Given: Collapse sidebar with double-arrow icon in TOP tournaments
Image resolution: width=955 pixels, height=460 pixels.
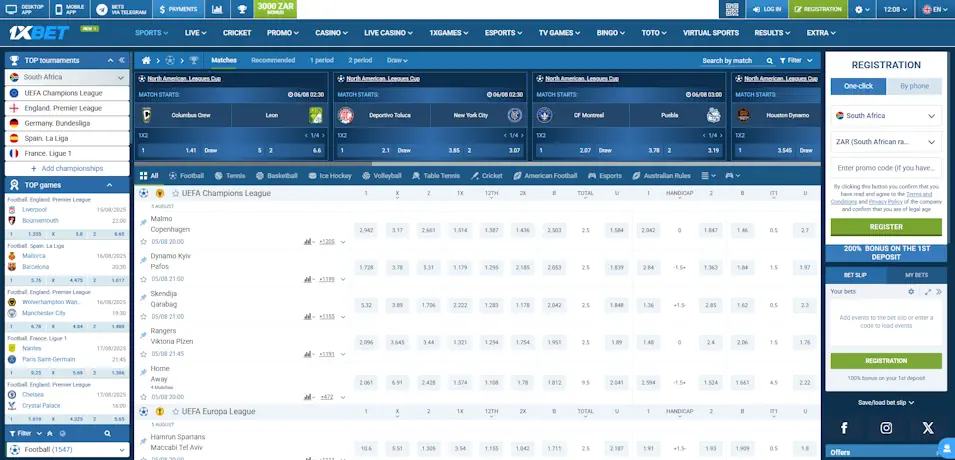Looking at the screenshot, I should (122, 60).
